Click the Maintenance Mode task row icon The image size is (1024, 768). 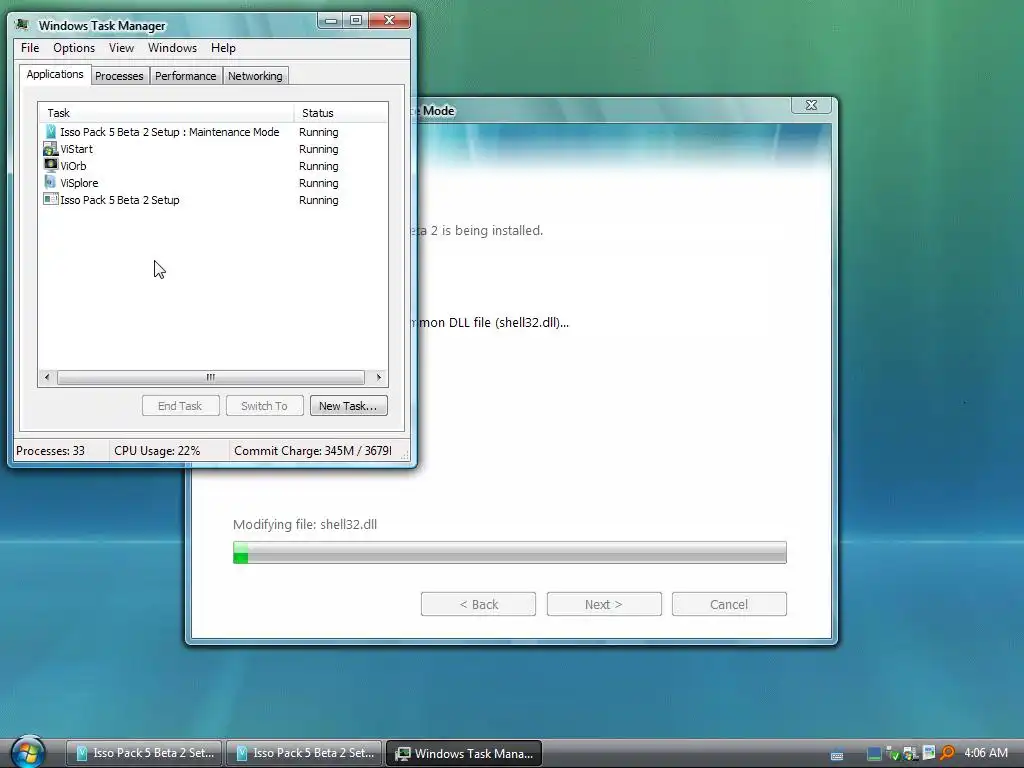pos(50,131)
